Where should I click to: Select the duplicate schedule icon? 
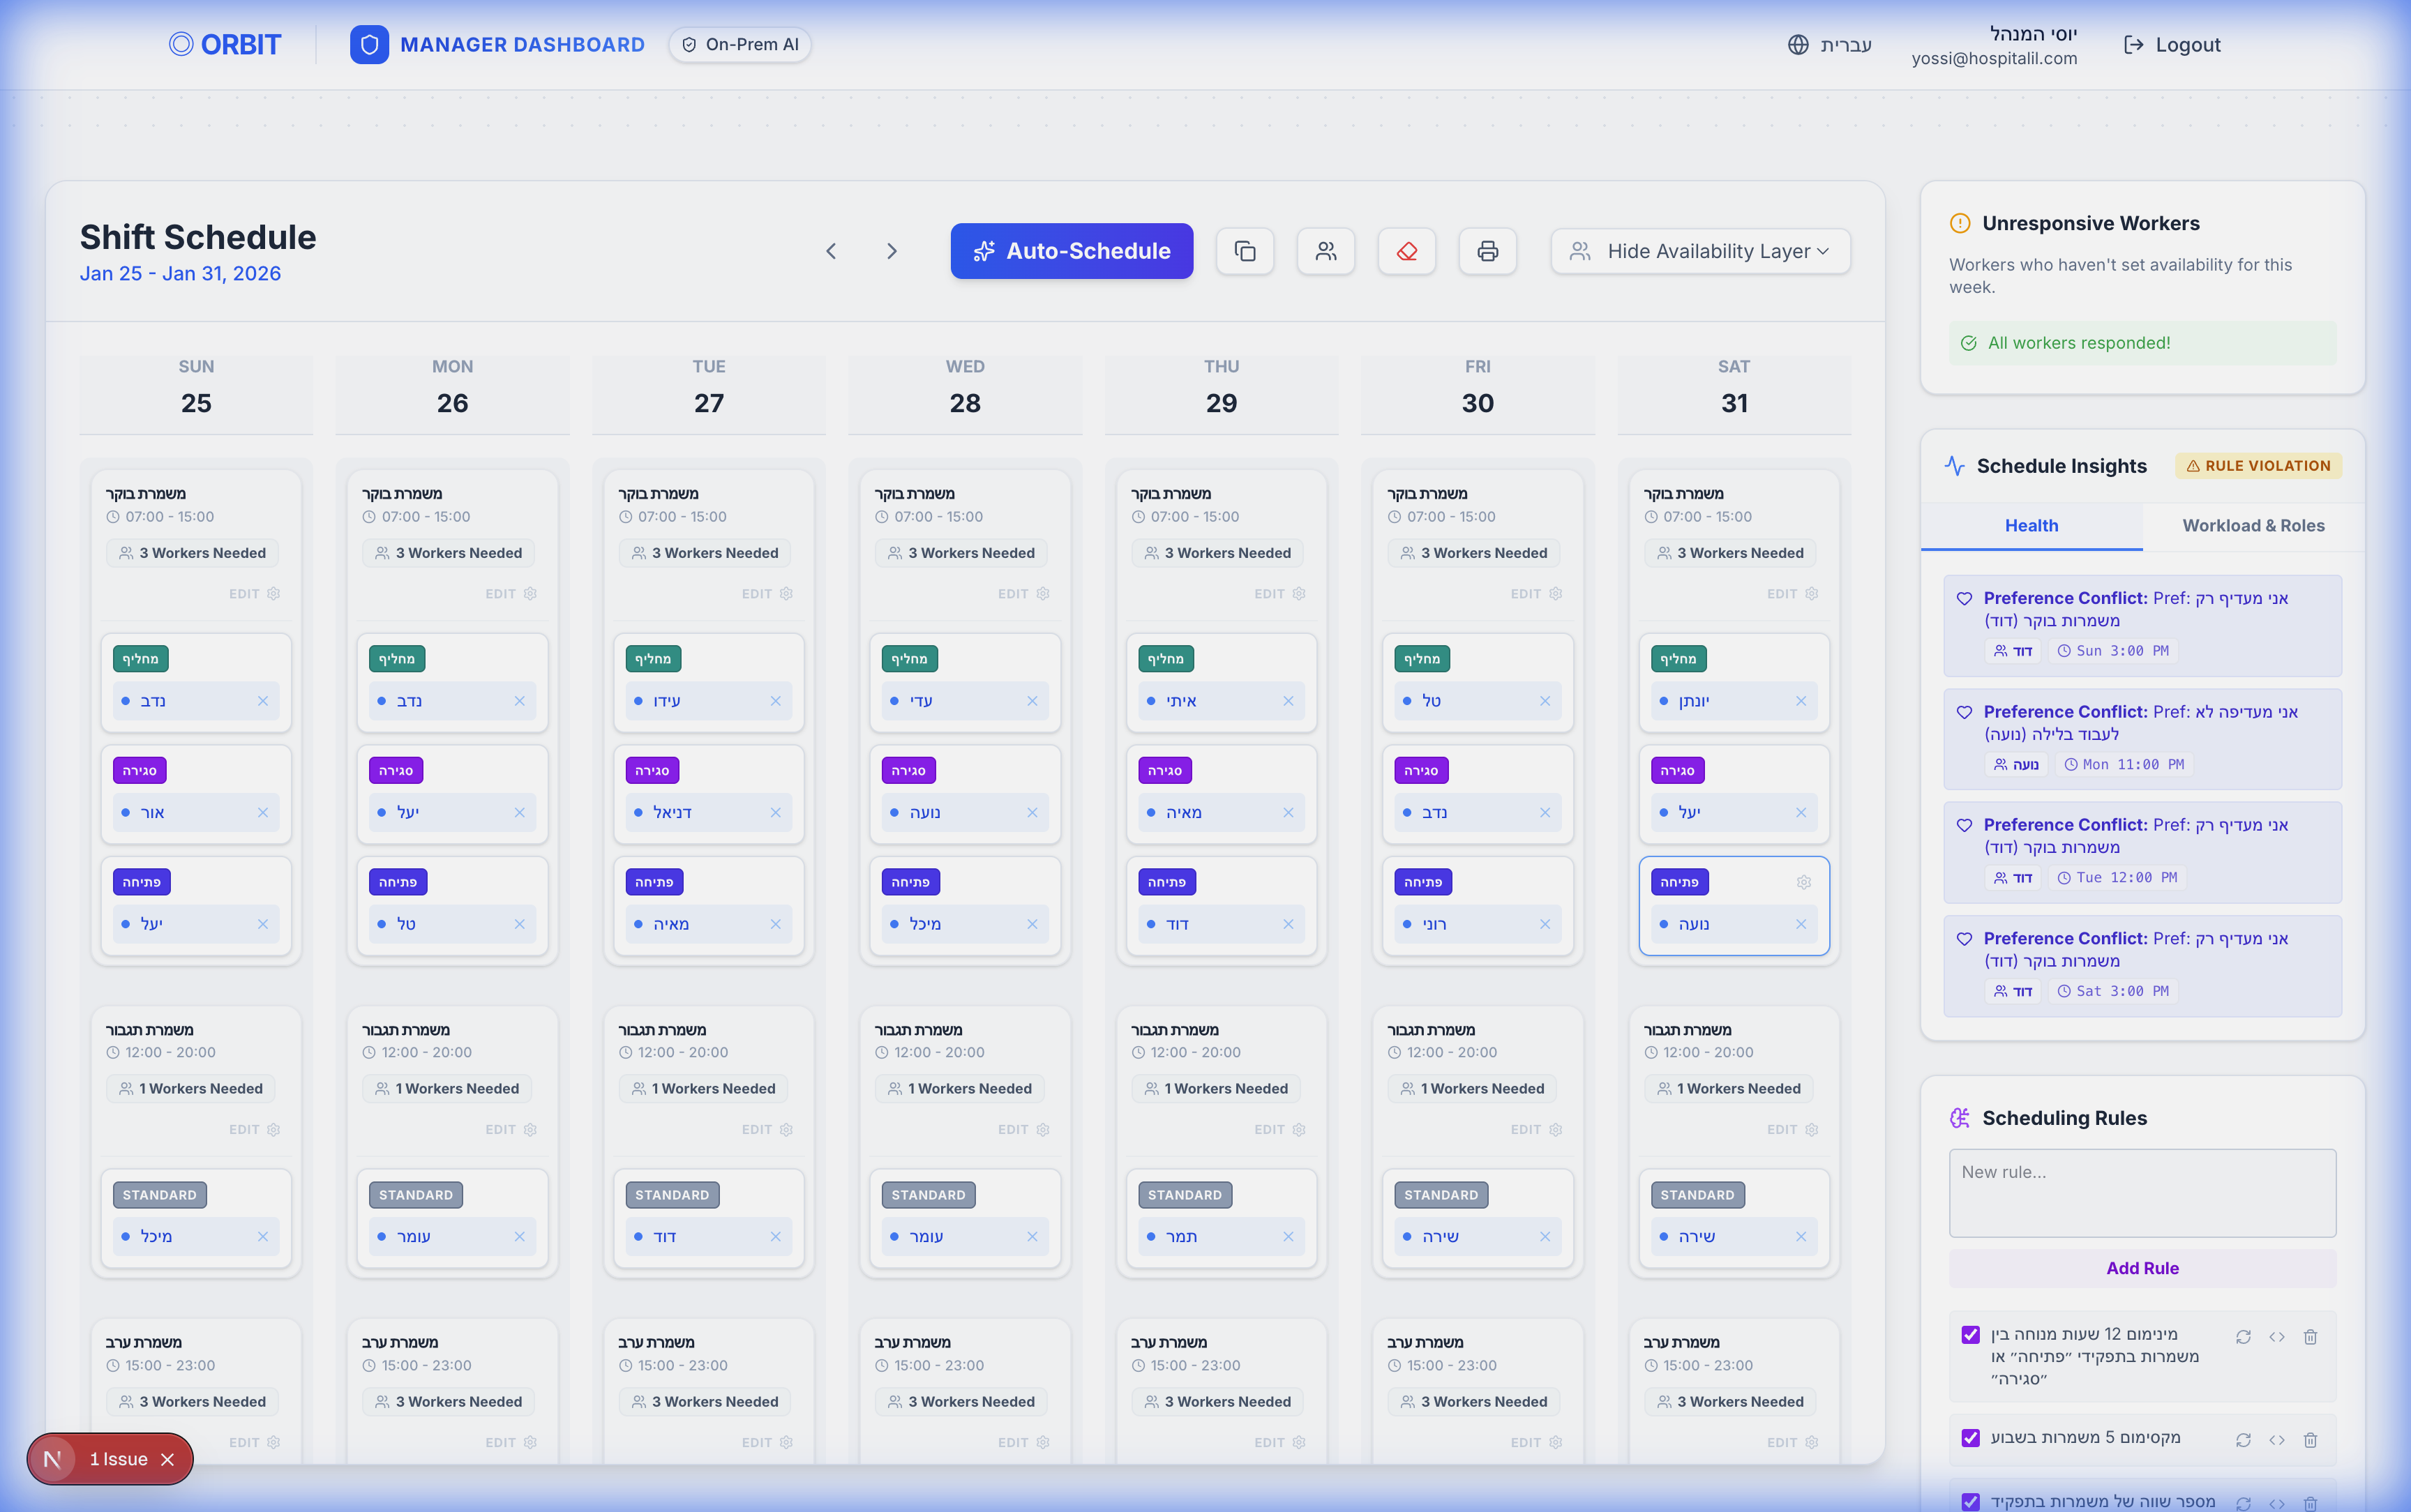pyautogui.click(x=1245, y=251)
